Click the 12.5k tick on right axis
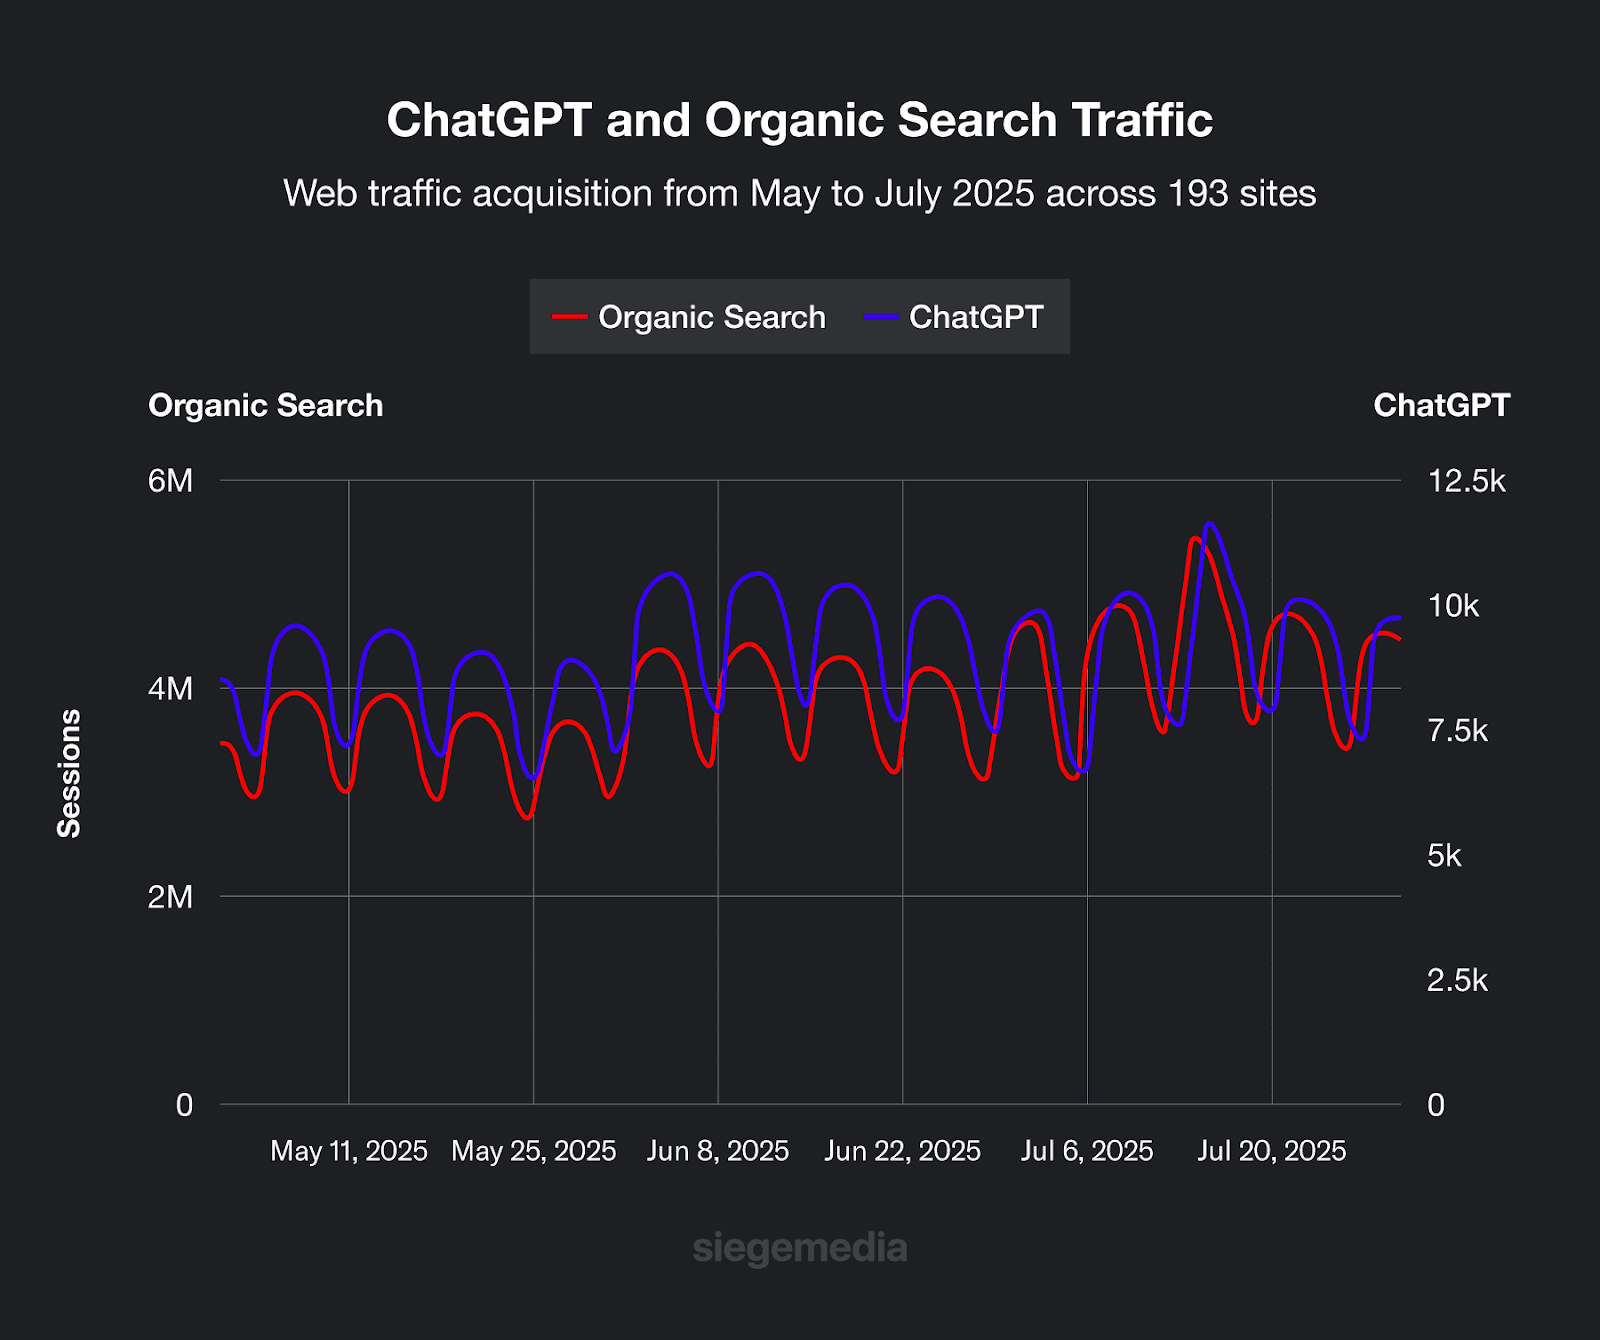Screen dimensions: 1600x1340 (x=1466, y=481)
